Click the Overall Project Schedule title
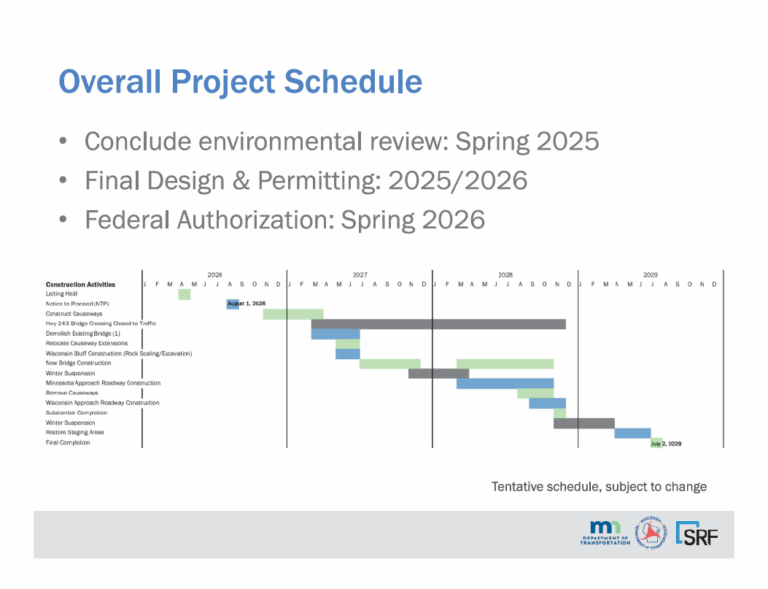 click(239, 80)
